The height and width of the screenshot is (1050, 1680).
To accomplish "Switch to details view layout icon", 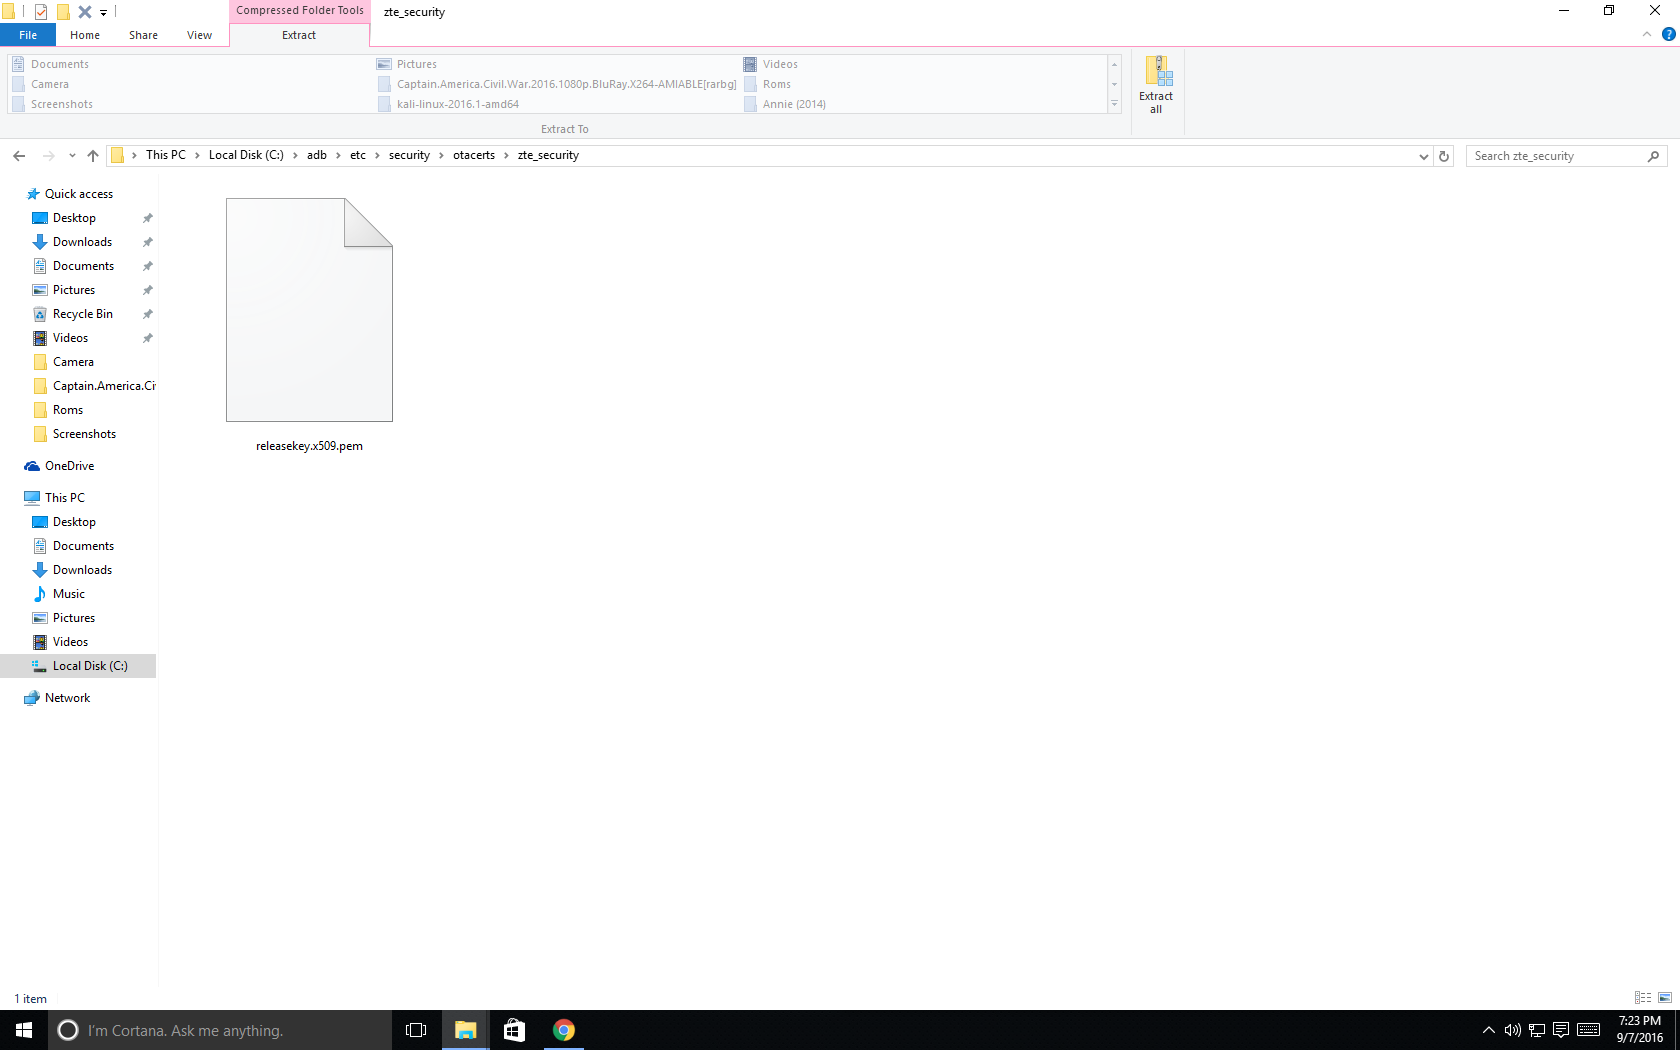I will (1643, 998).
